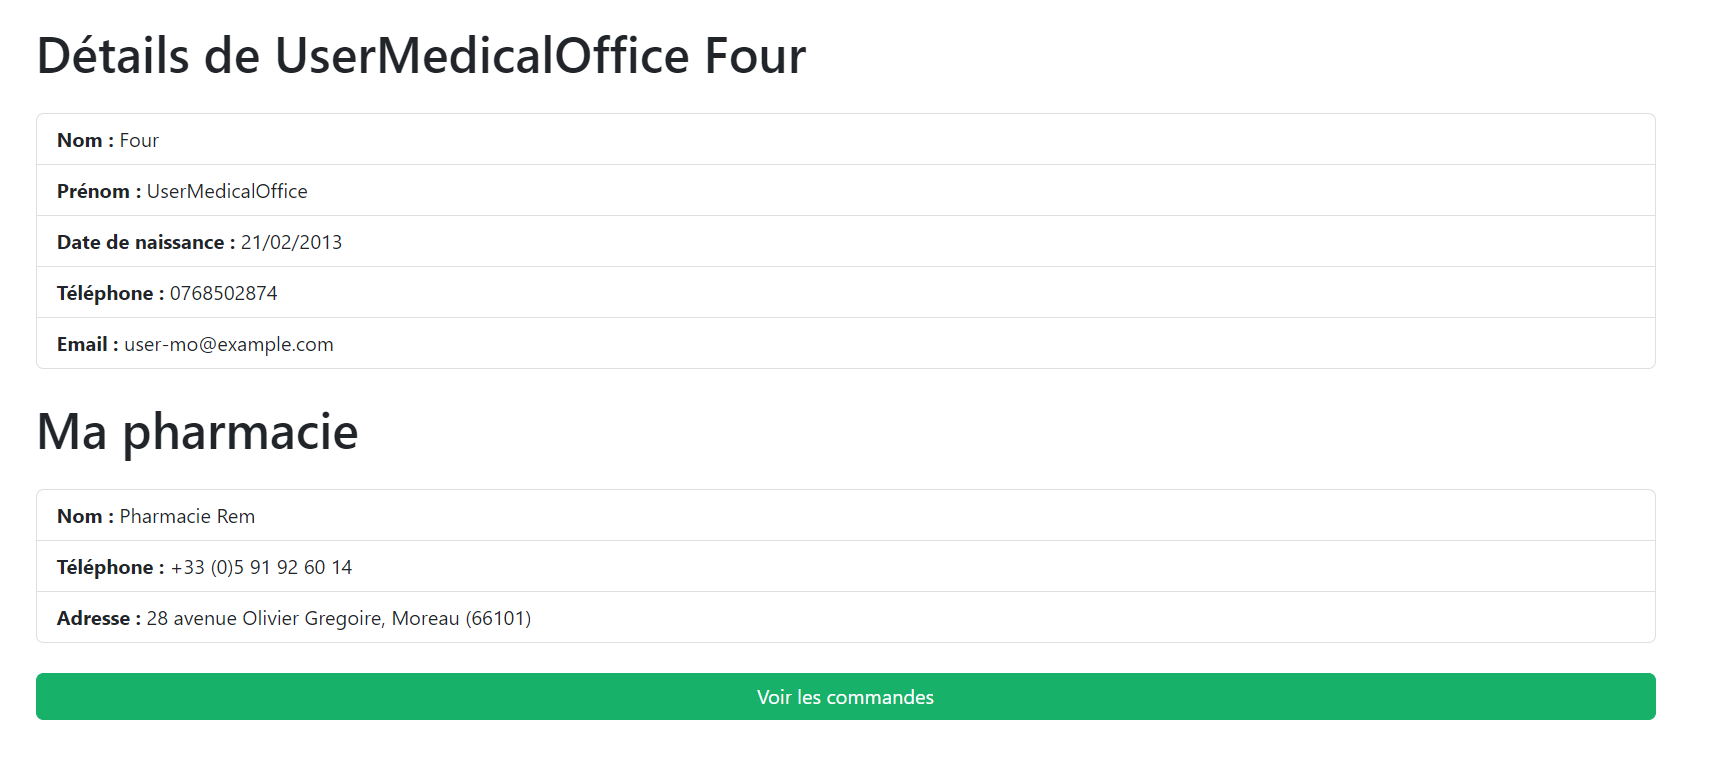Click the Détails de UserMedicalOffice Four heading

421,55
